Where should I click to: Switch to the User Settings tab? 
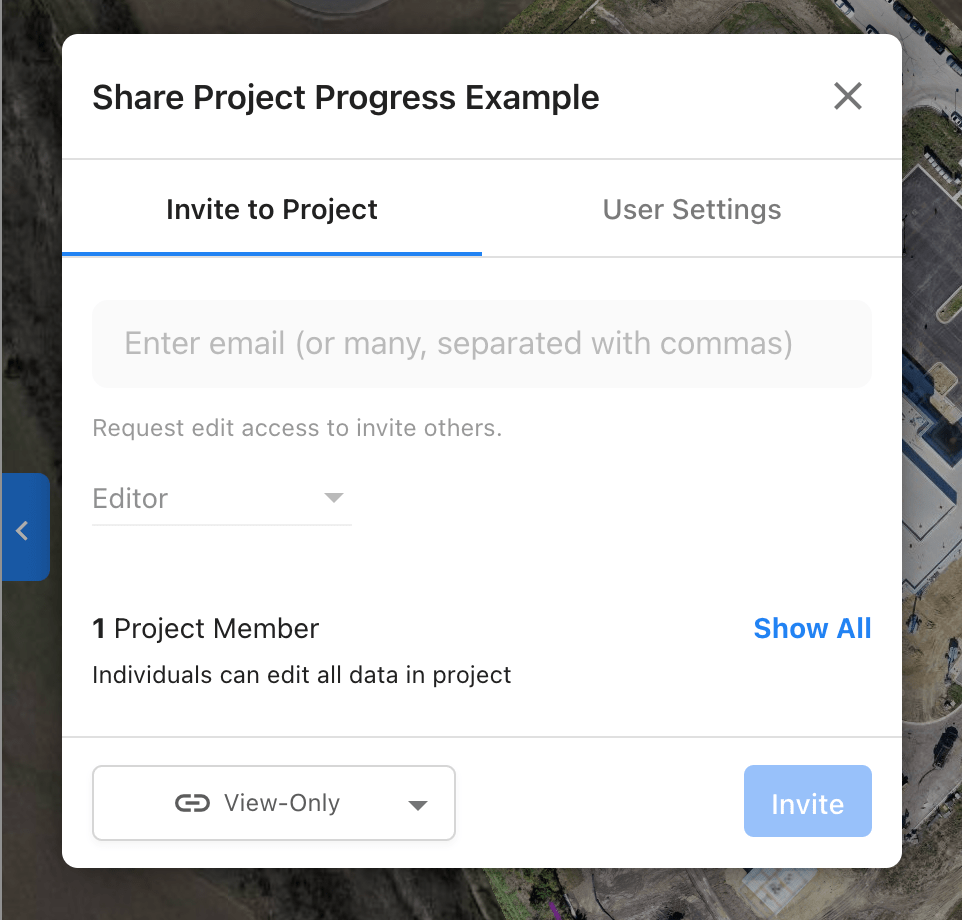click(692, 210)
